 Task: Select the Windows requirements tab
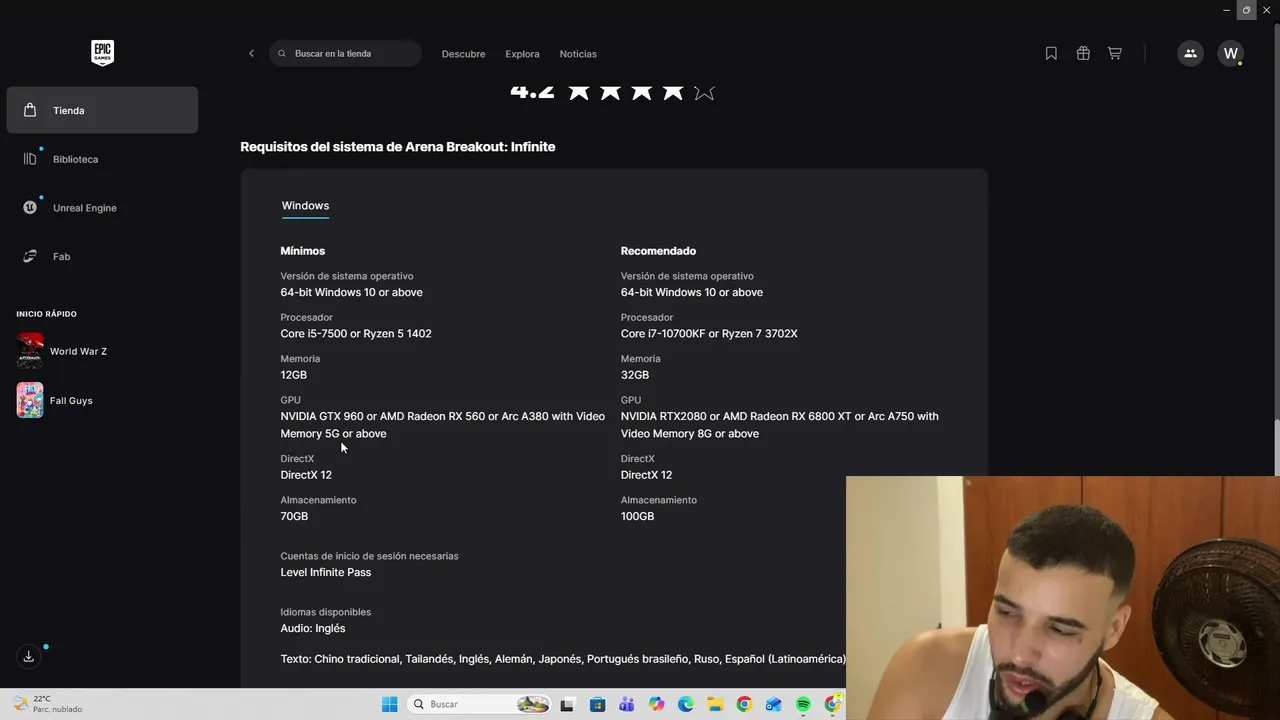305,206
